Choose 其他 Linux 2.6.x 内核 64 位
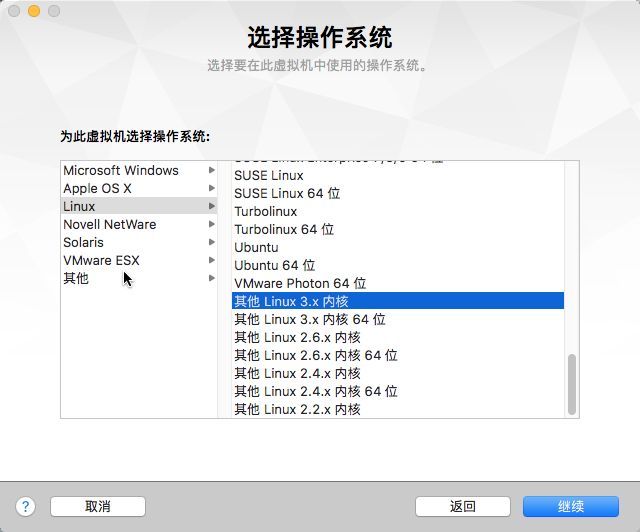 398,355
